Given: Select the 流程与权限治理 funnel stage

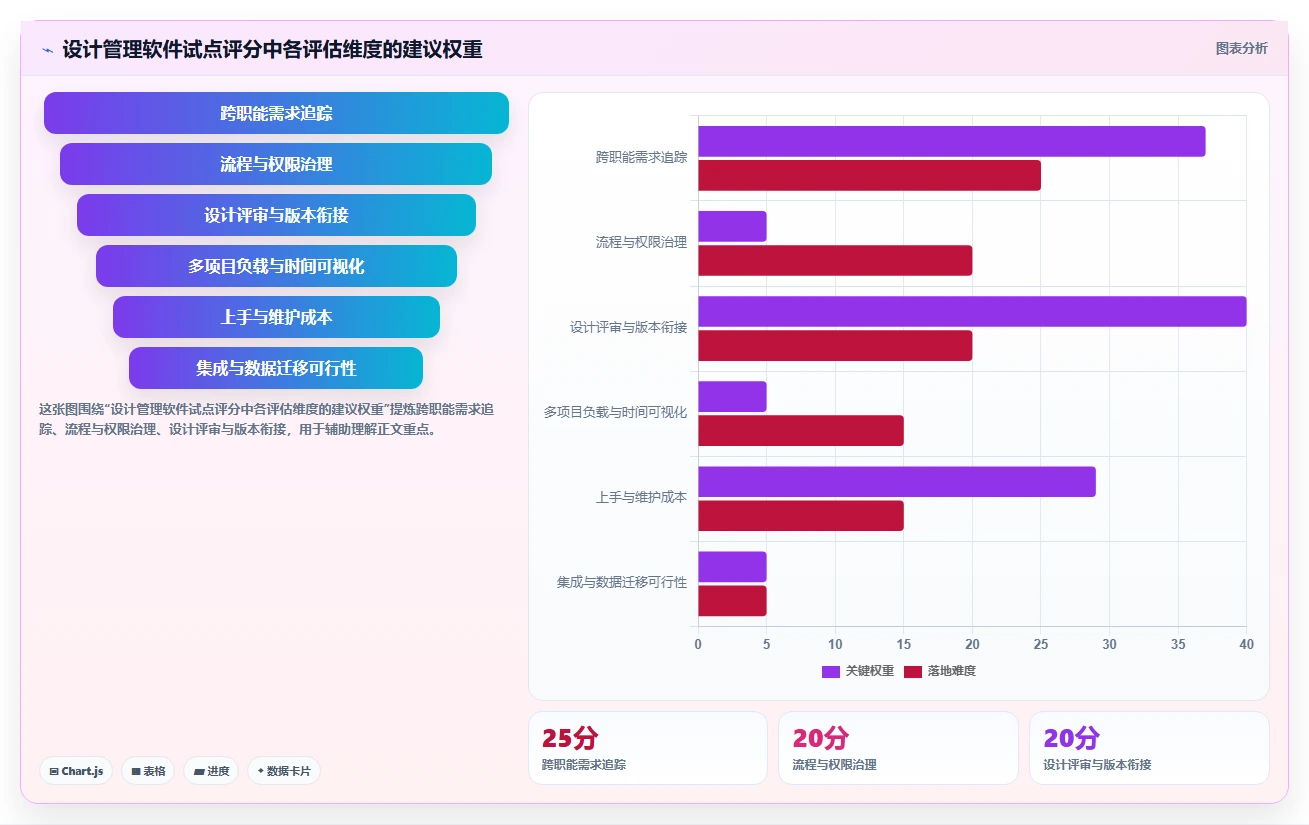Looking at the screenshot, I should (276, 164).
